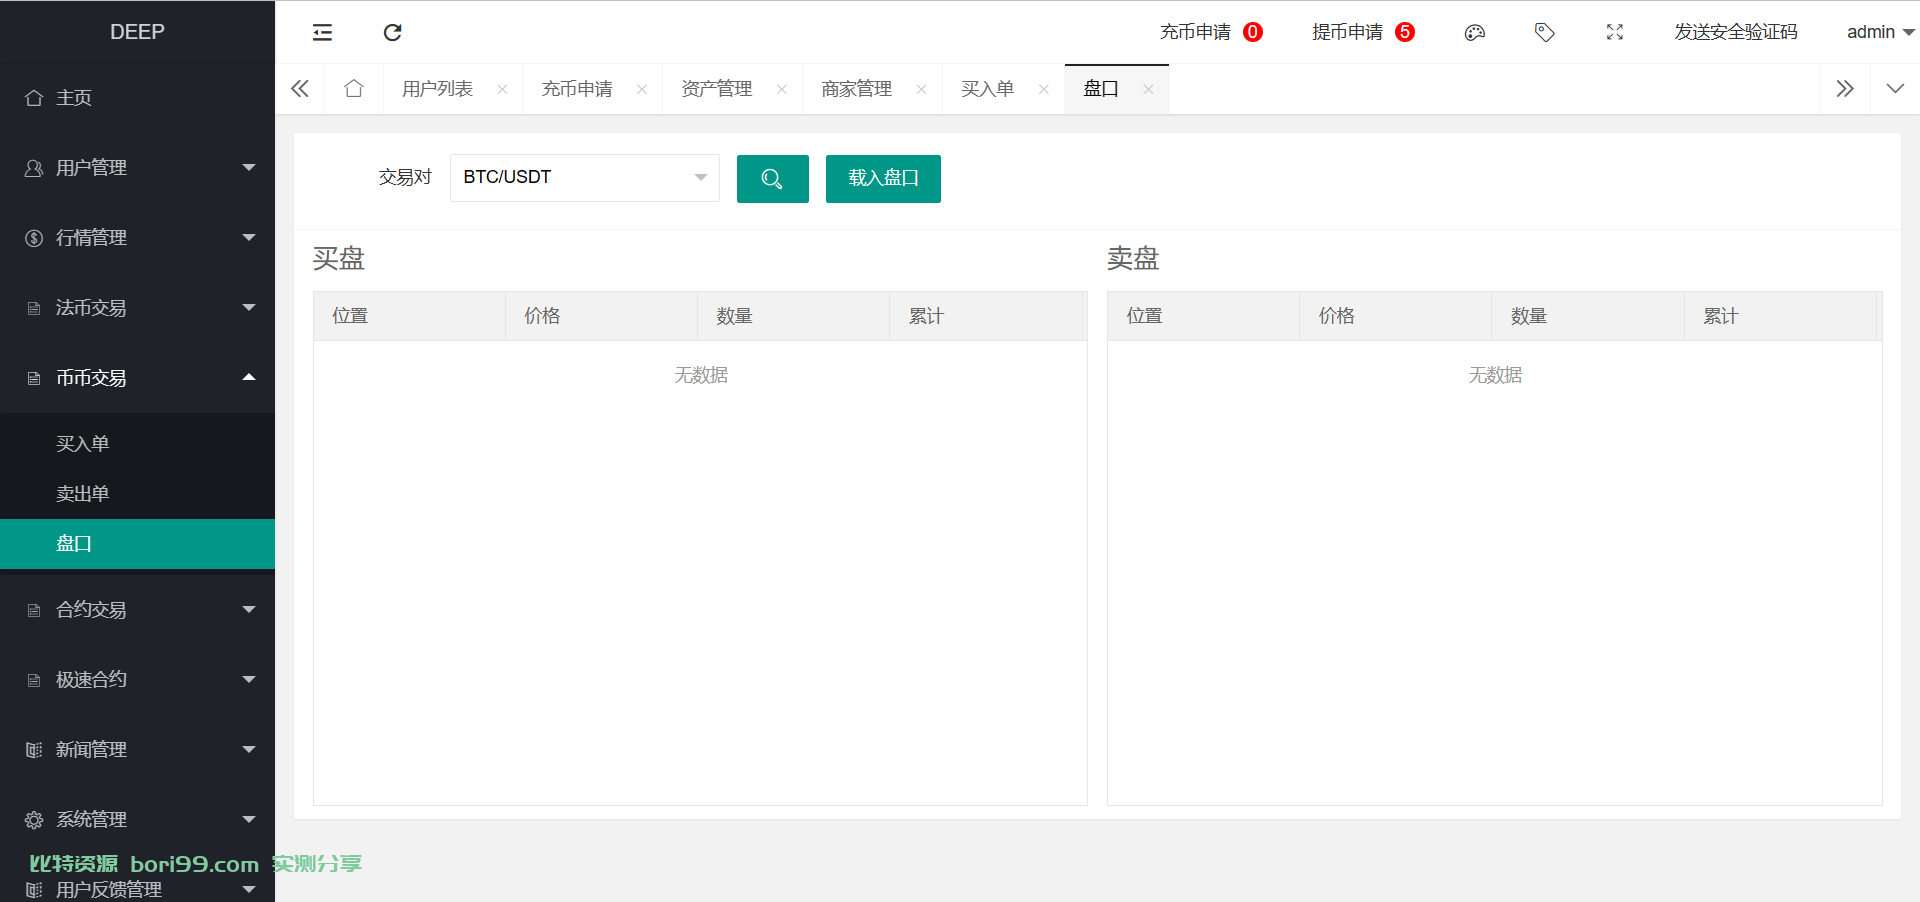The width and height of the screenshot is (1920, 902).
Task: Open 充币申请 notifications in header
Action: point(1211,32)
